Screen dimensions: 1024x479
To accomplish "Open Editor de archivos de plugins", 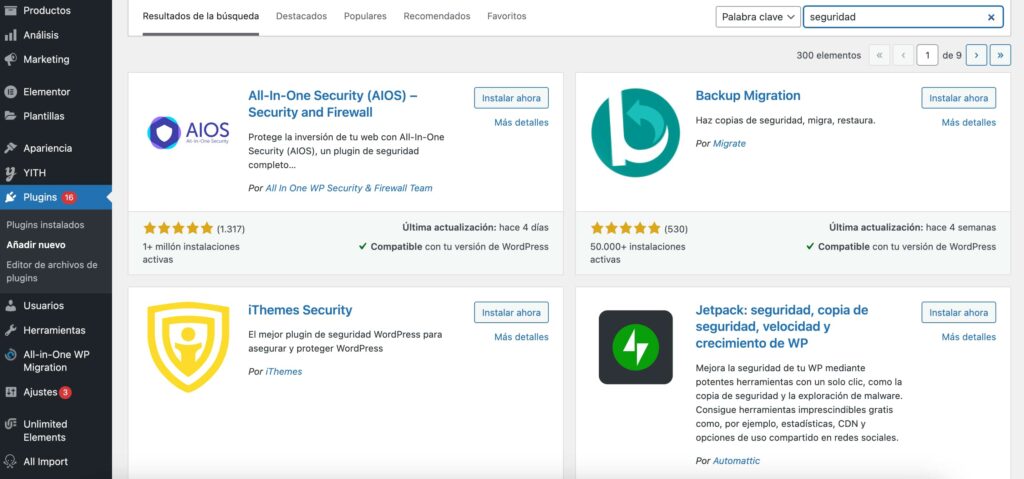I will pyautogui.click(x=52, y=271).
